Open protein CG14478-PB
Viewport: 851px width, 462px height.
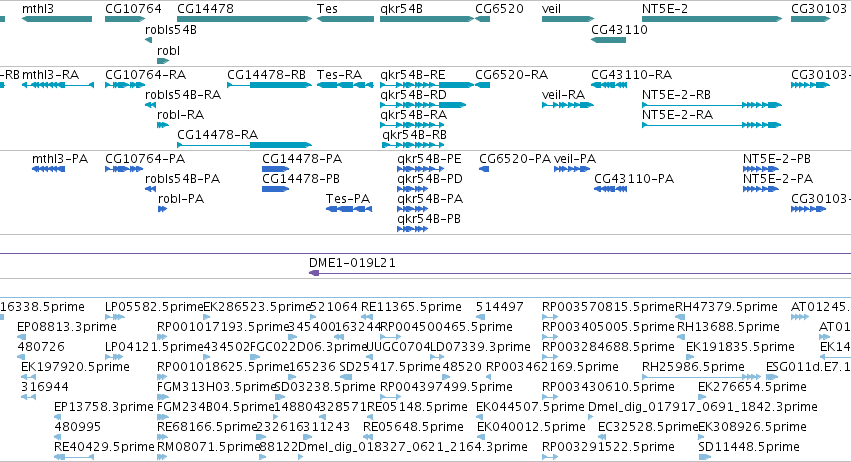(275, 189)
